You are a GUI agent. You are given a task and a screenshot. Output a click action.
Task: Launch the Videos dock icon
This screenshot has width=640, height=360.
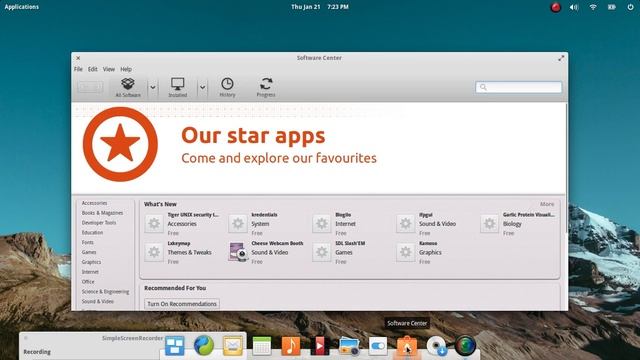320,346
